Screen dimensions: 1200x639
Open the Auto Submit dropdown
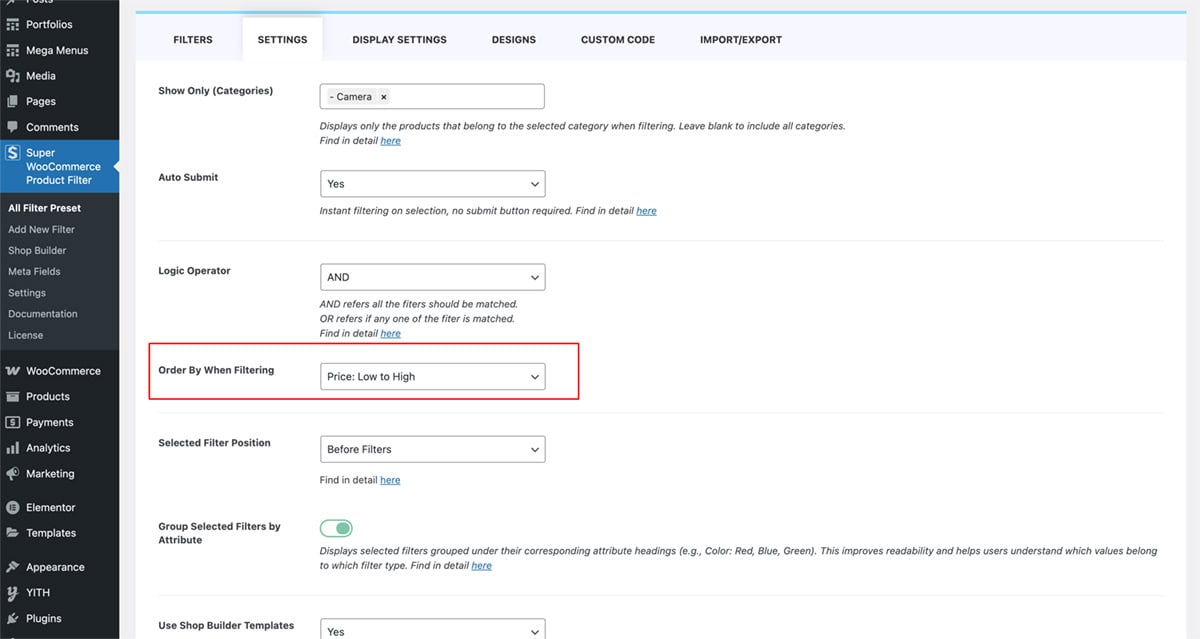(x=432, y=184)
